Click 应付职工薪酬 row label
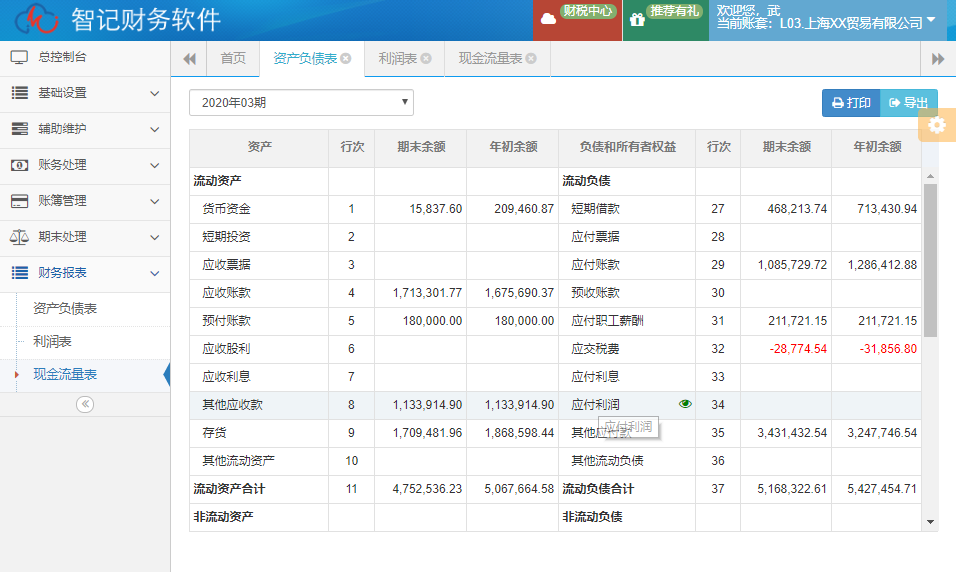The image size is (956, 572). pos(607,321)
